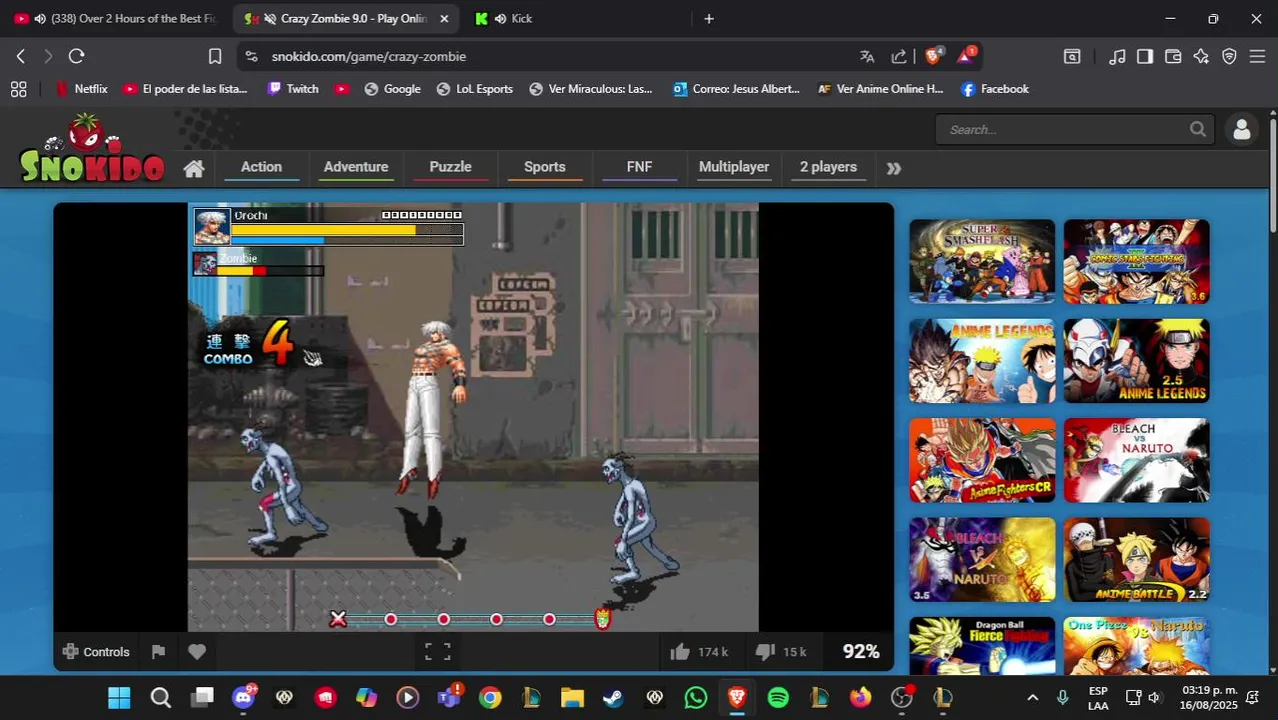Reload the current page
1278x720 pixels.
(x=76, y=57)
